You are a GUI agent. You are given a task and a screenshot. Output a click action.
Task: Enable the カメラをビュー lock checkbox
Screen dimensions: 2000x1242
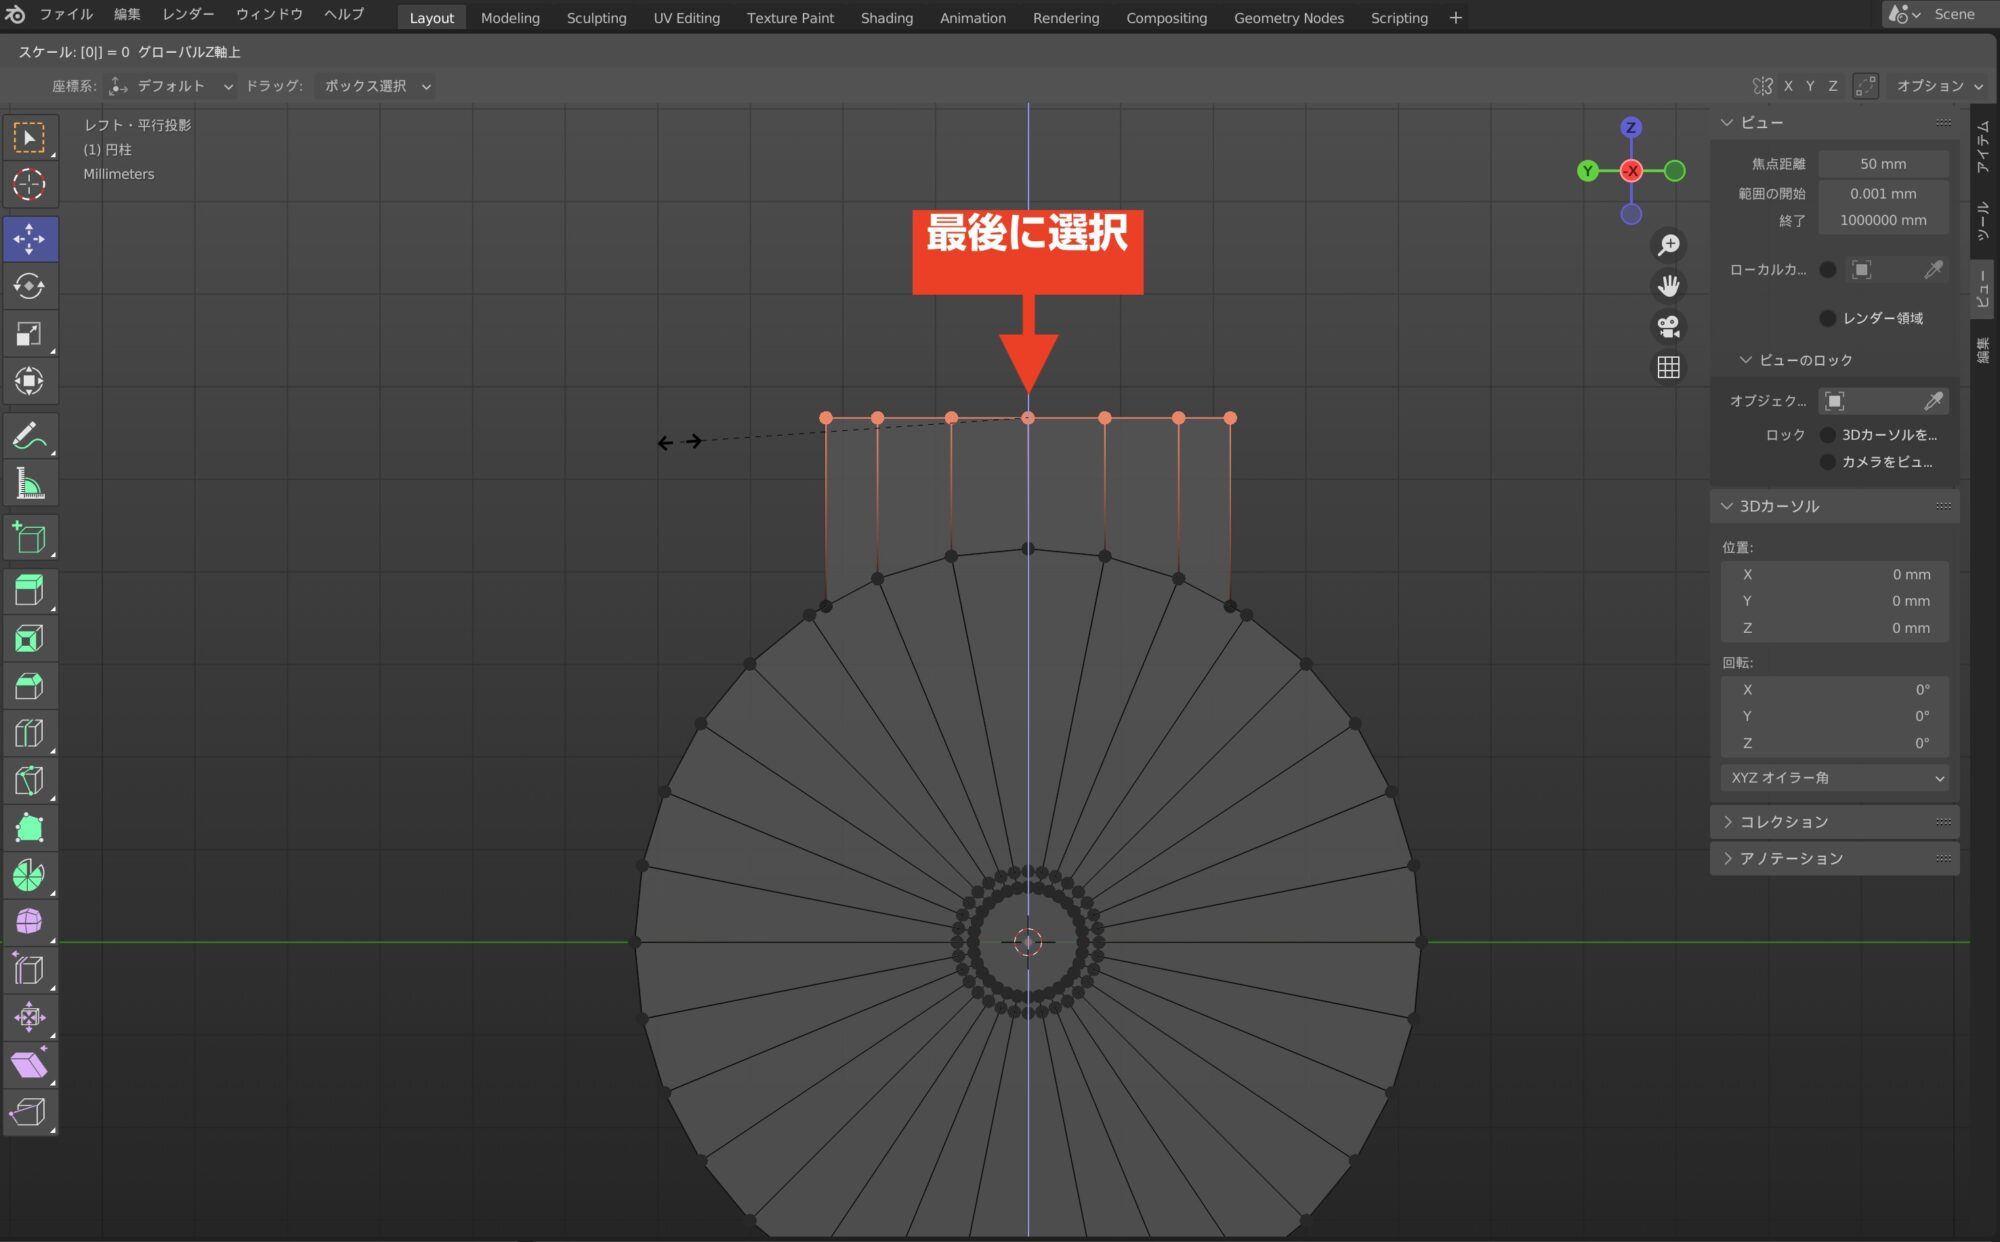1828,462
